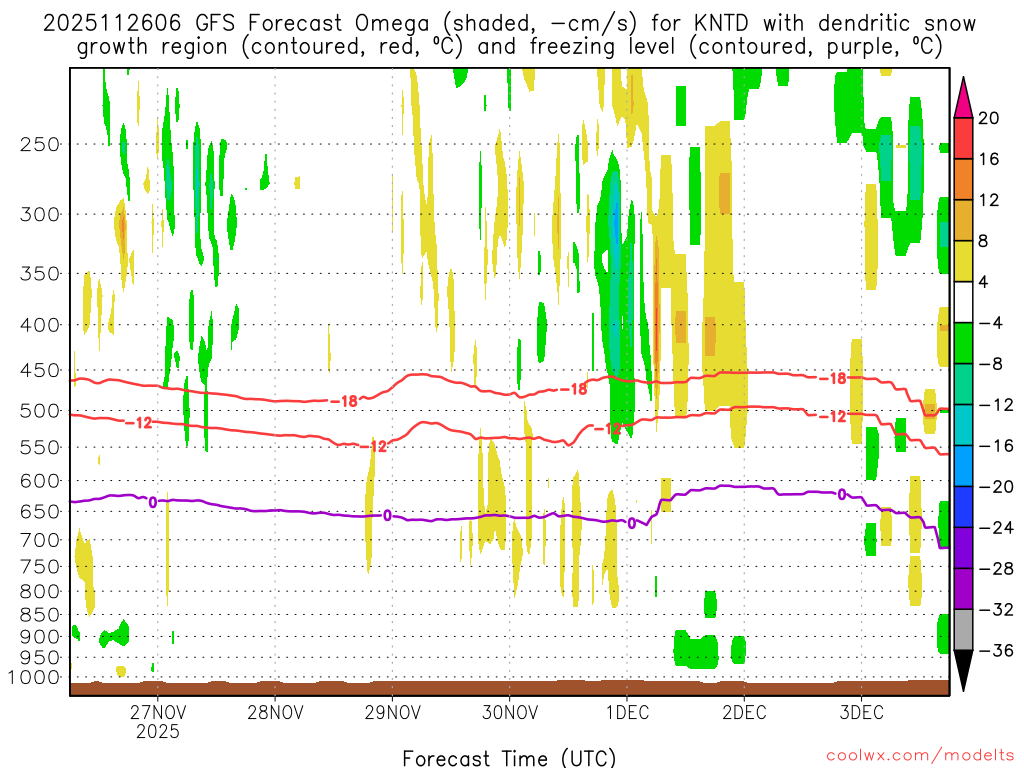Click the 29NOV date label

(392, 712)
